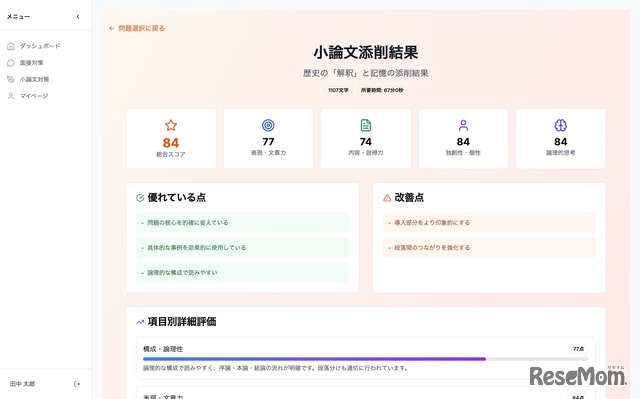Click the 小論文添削結果 page title
Image resolution: width=640 pixels, height=399 pixels.
coord(366,53)
